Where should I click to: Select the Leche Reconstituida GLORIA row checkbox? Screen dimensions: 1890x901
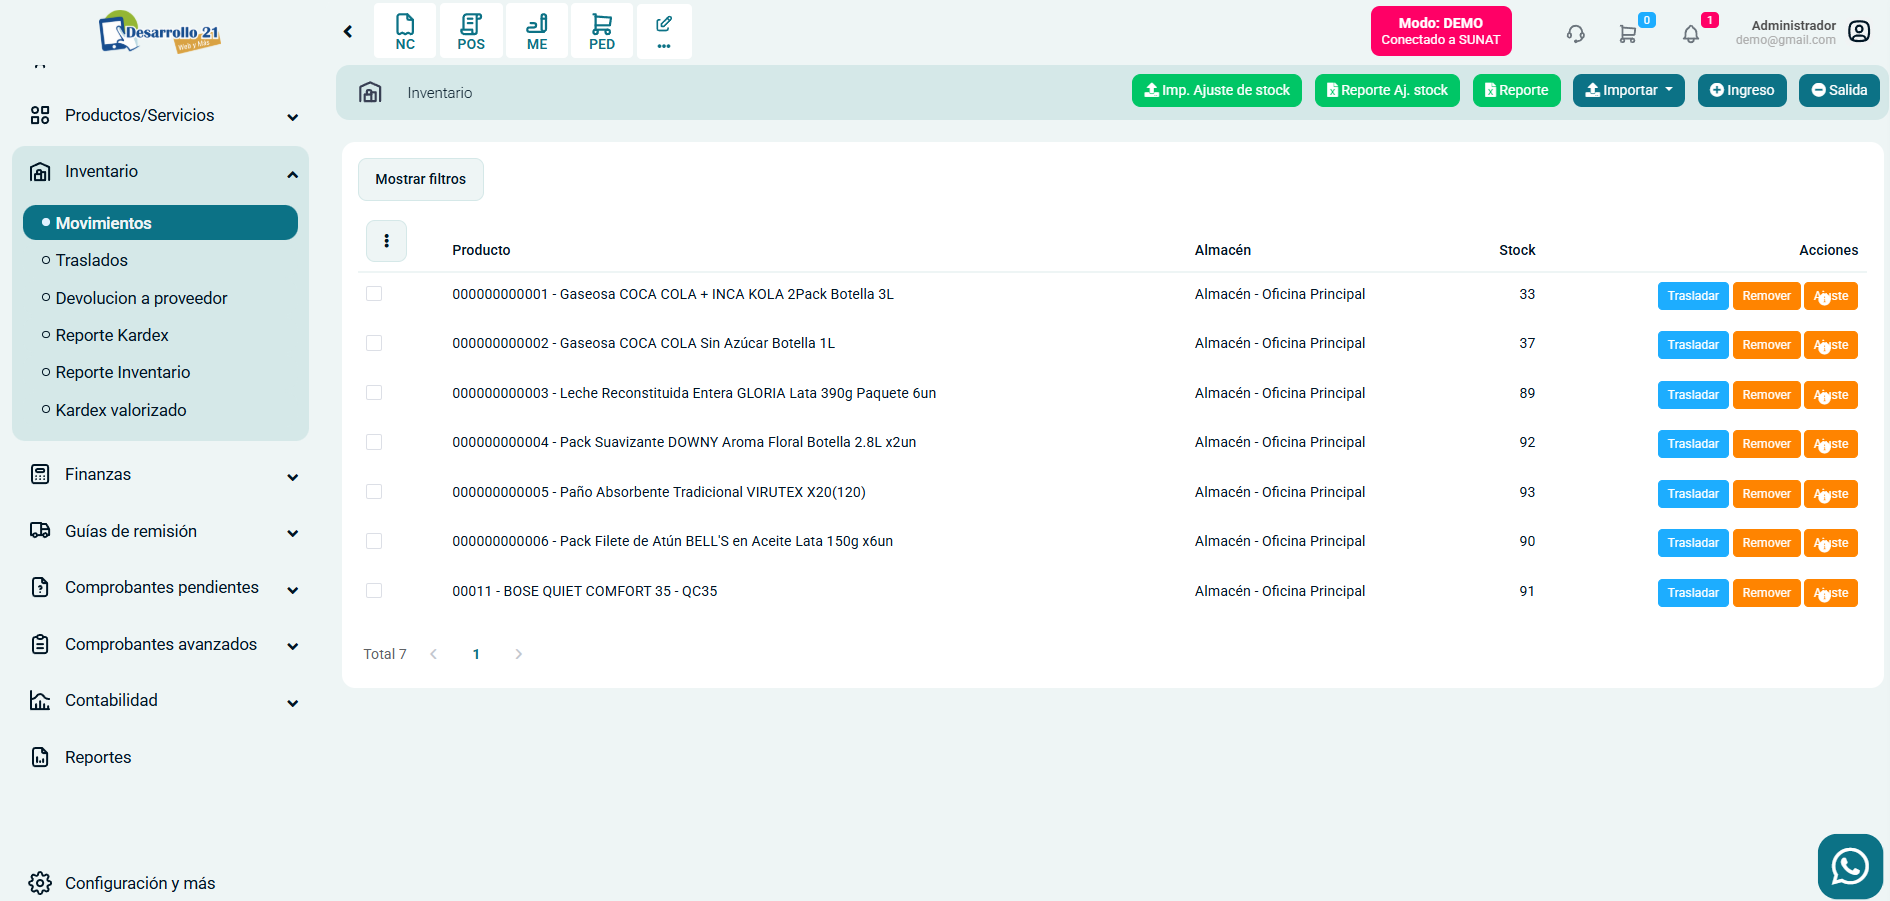pos(374,393)
